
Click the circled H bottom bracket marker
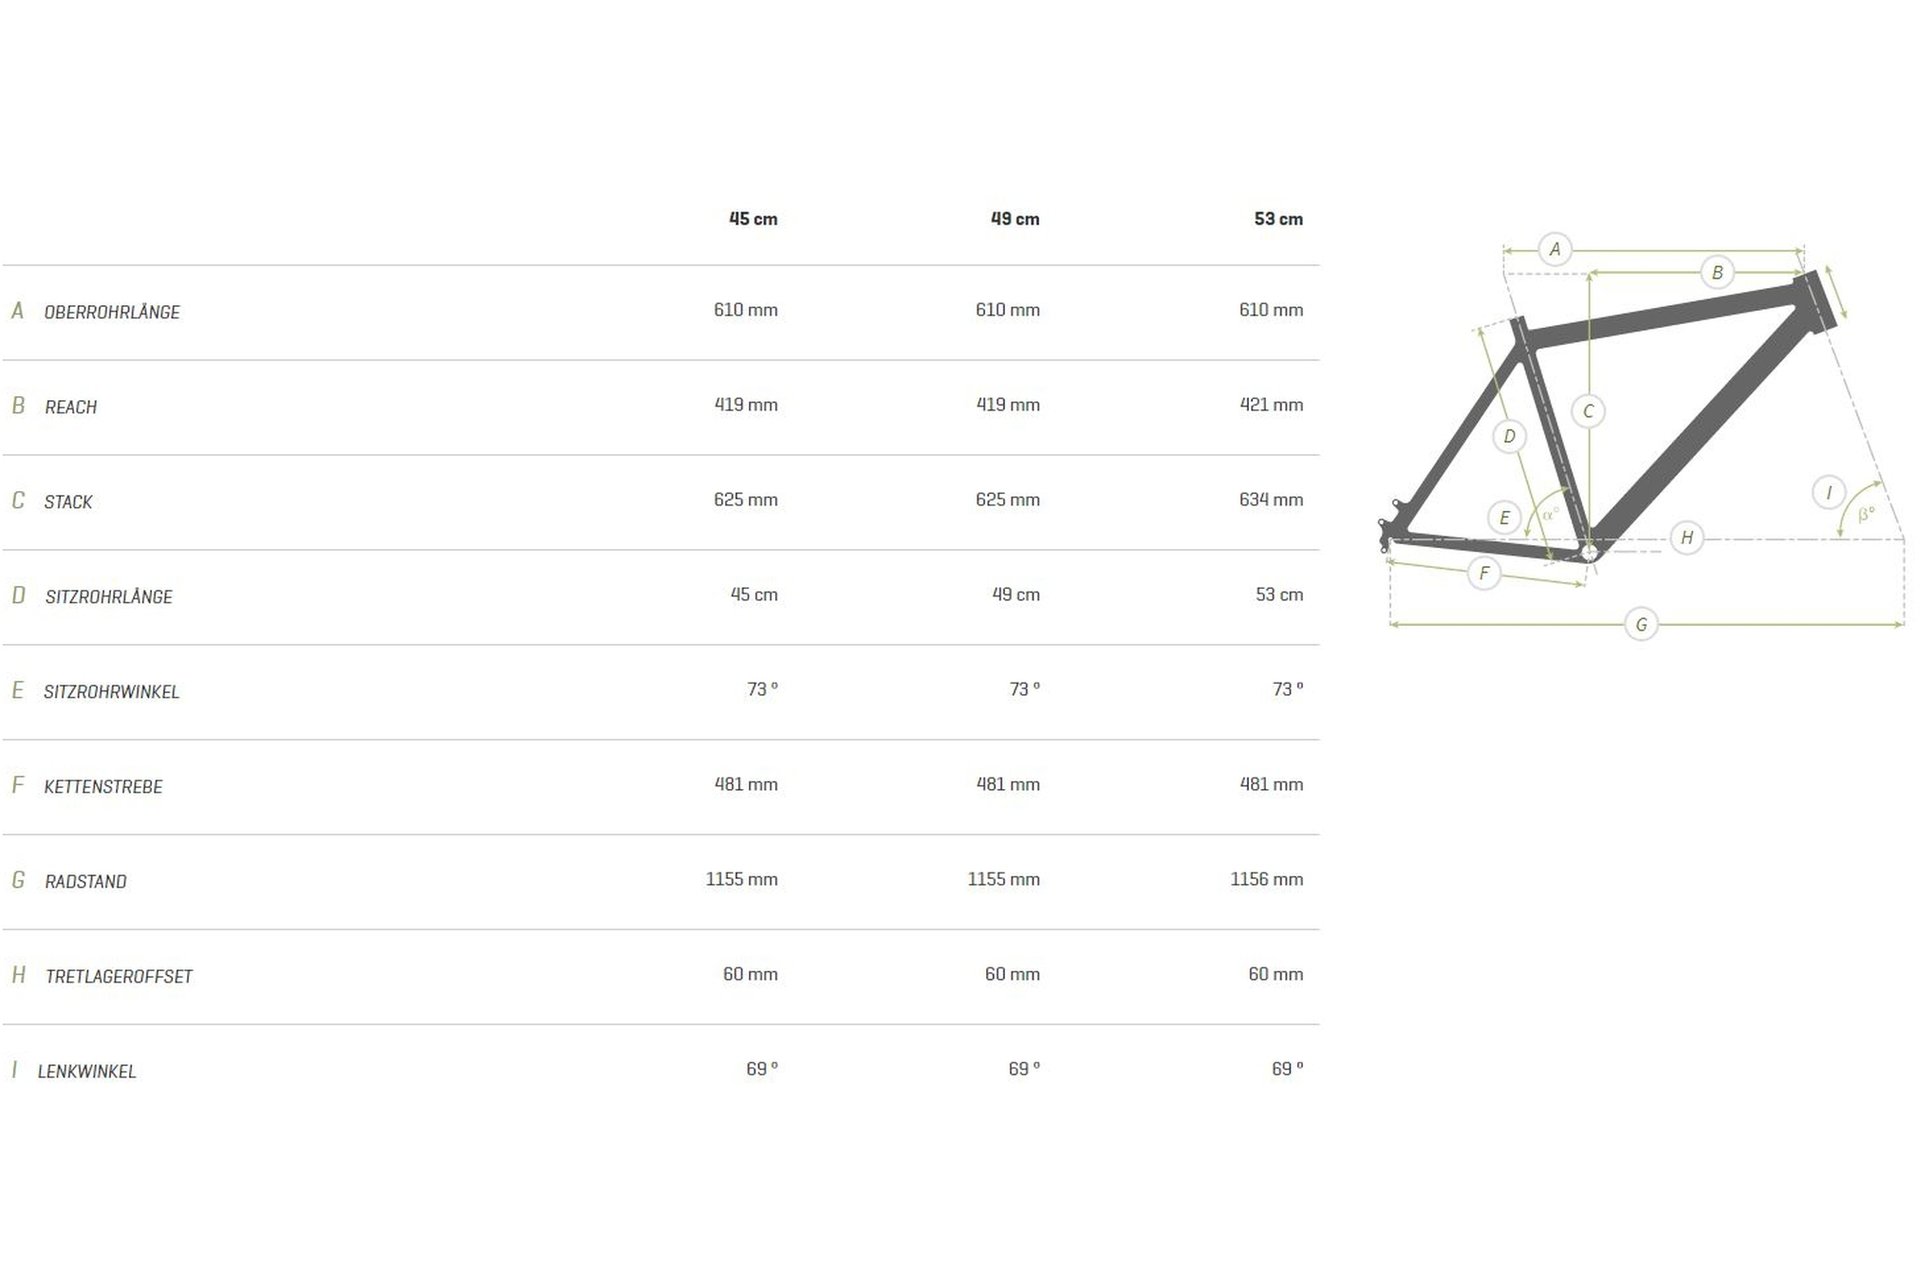tap(1687, 538)
